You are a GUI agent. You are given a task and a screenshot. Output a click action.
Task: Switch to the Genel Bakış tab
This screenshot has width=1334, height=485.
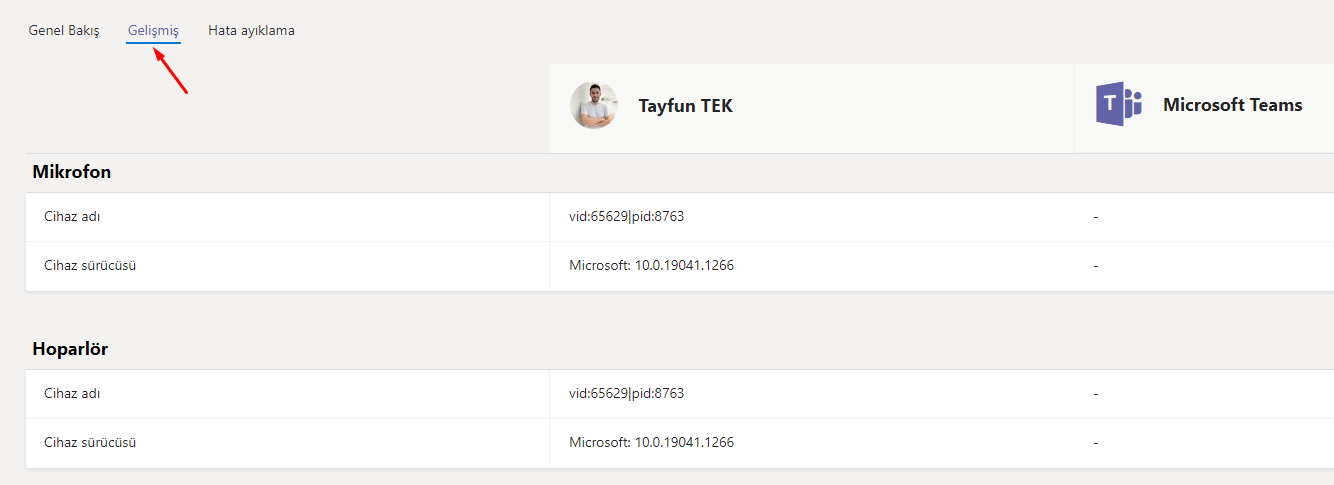tap(64, 31)
